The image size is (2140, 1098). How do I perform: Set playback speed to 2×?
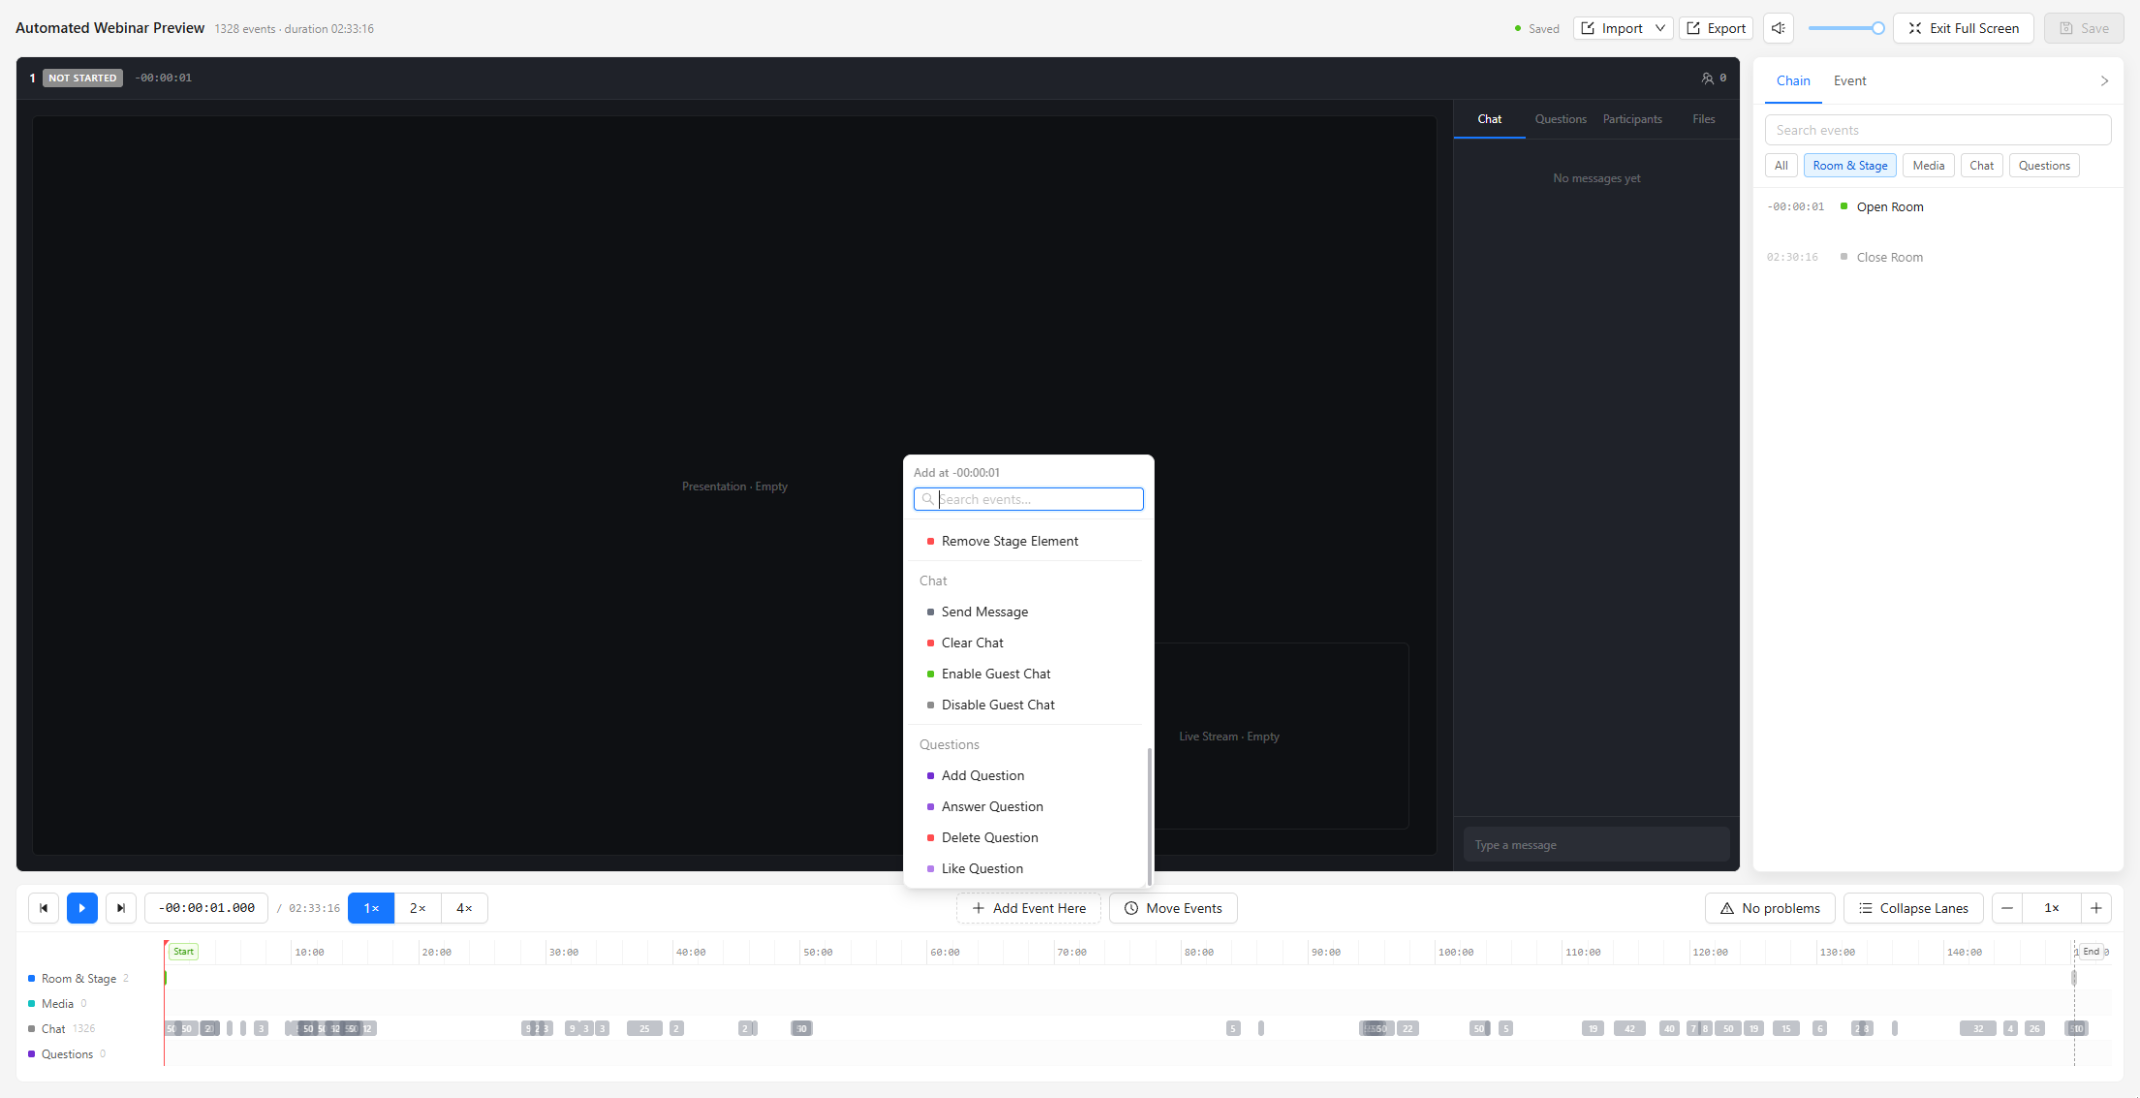click(418, 908)
